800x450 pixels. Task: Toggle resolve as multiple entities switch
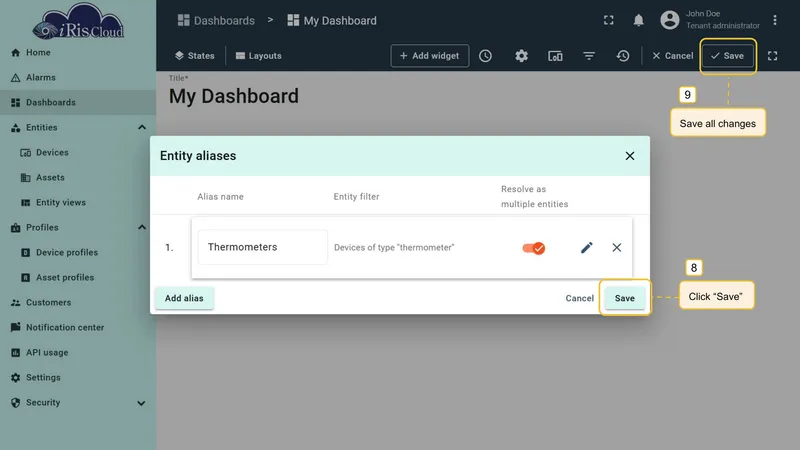point(534,248)
